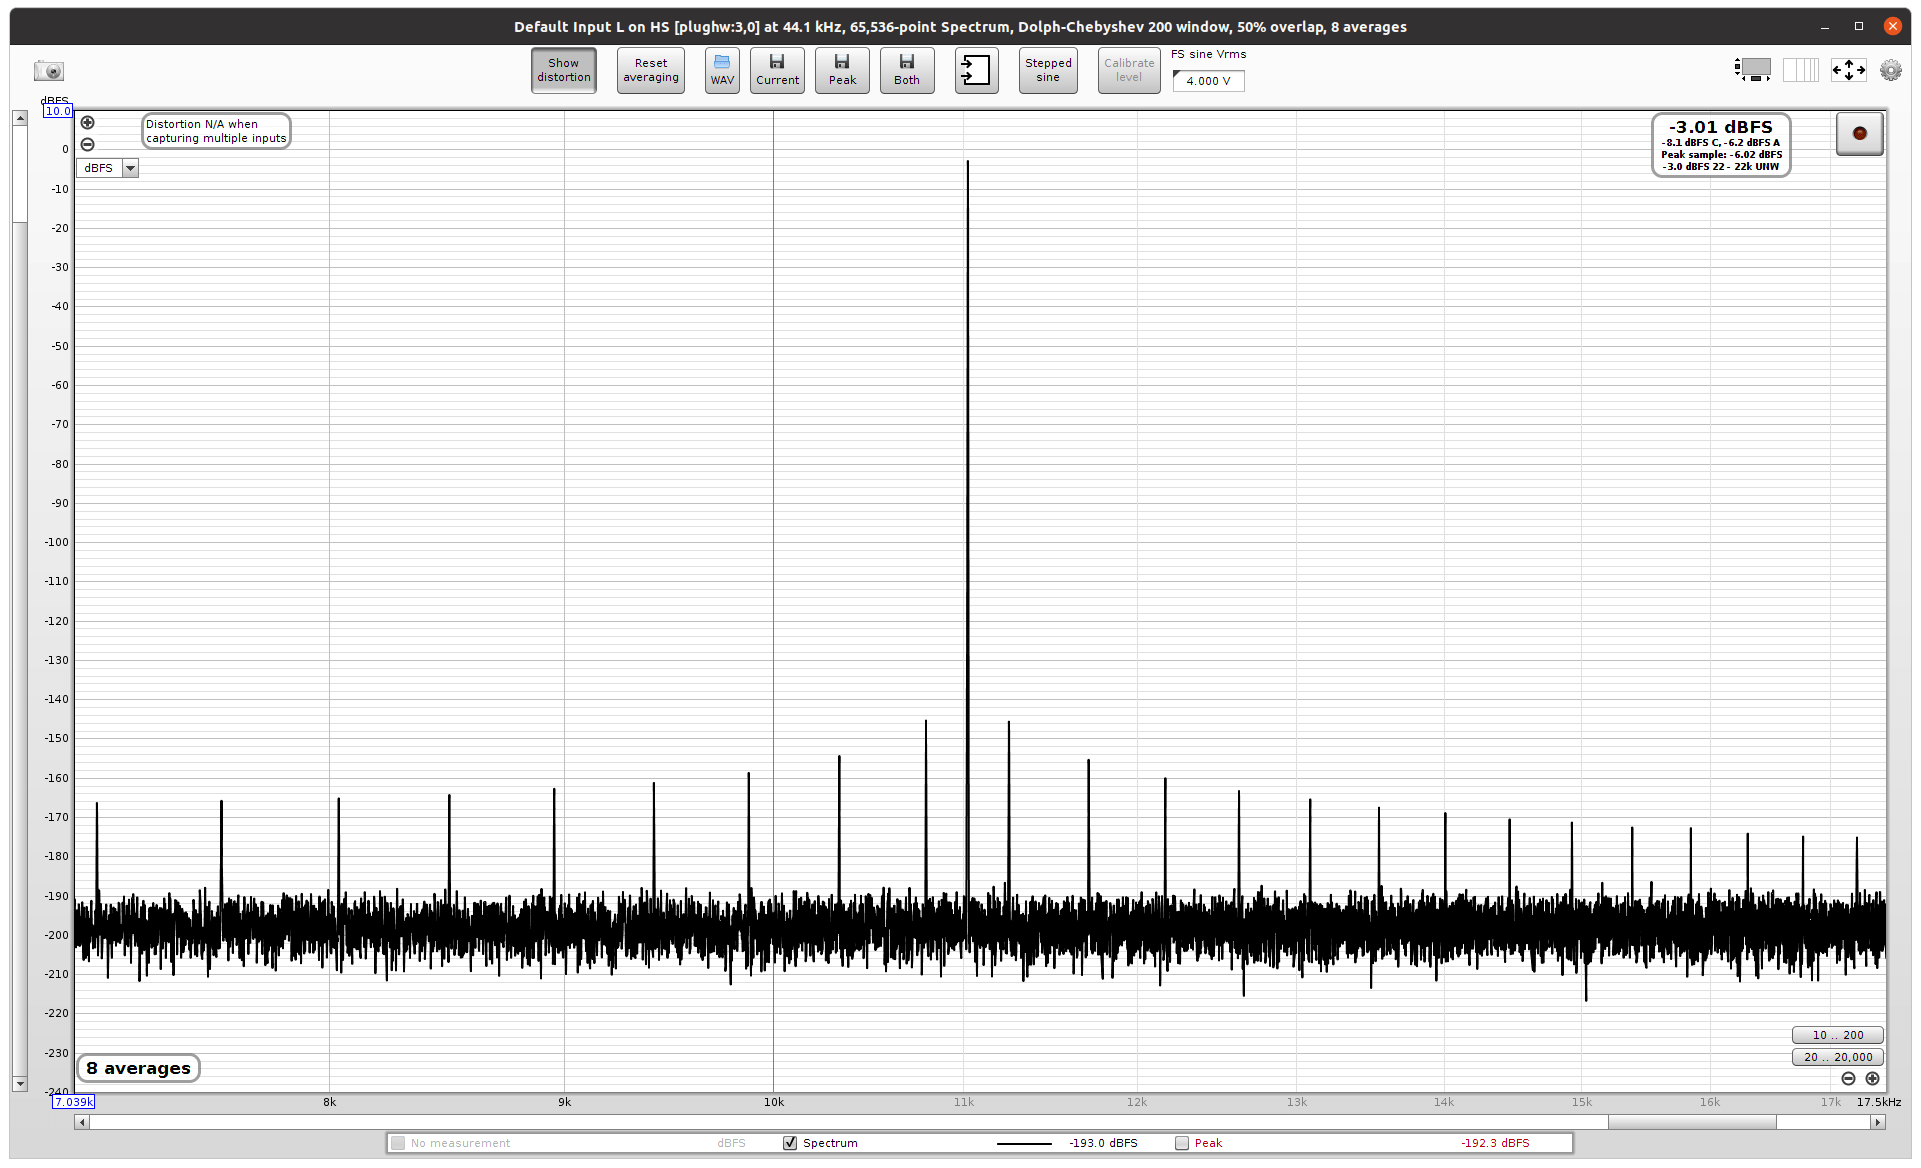Open the WAV file icon button
Screen dimensions: 1921x1168
click(x=722, y=70)
